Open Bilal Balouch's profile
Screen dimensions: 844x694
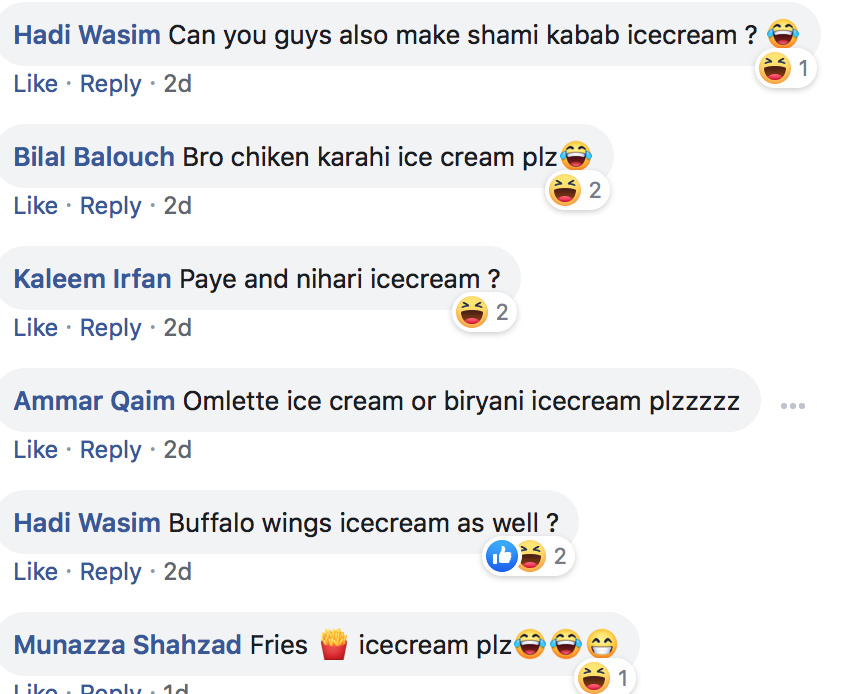click(94, 157)
